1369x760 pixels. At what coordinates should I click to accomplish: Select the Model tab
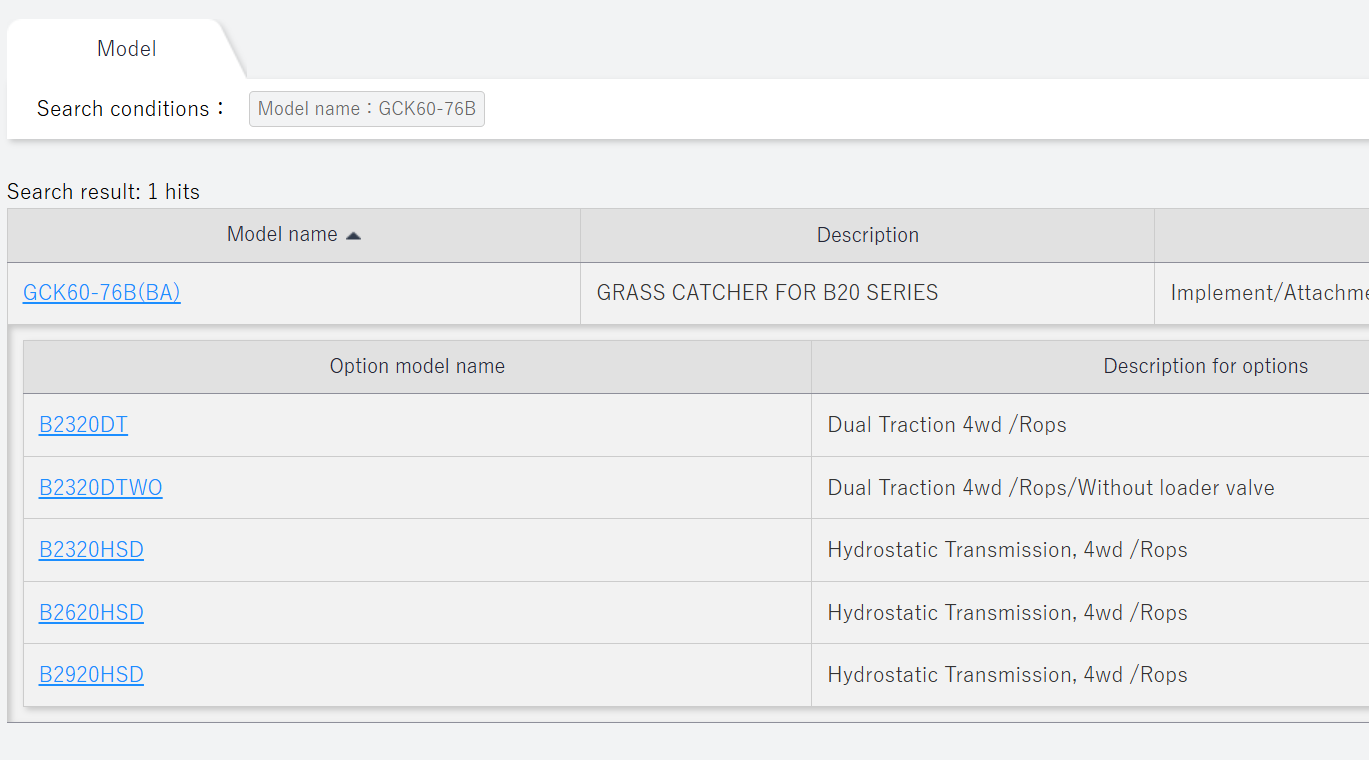click(126, 48)
